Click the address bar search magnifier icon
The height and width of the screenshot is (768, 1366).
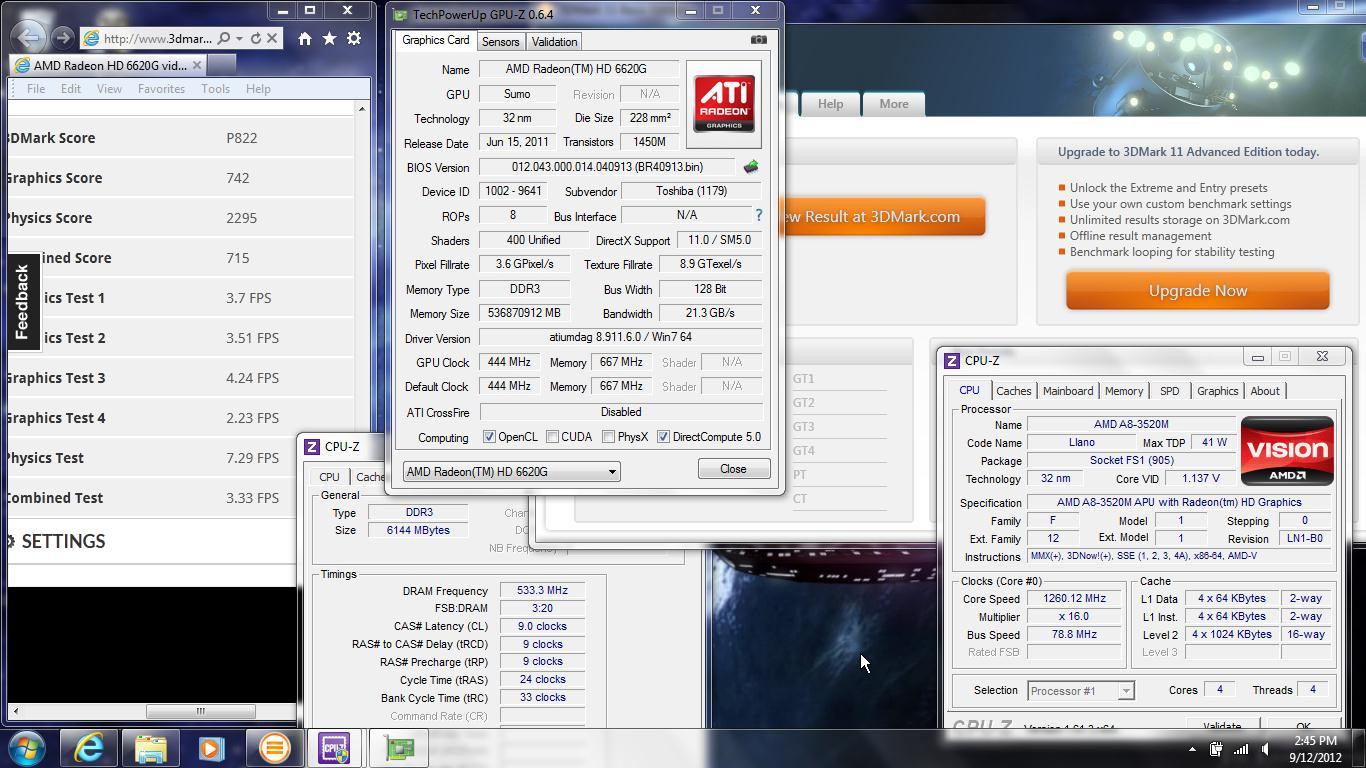point(224,38)
